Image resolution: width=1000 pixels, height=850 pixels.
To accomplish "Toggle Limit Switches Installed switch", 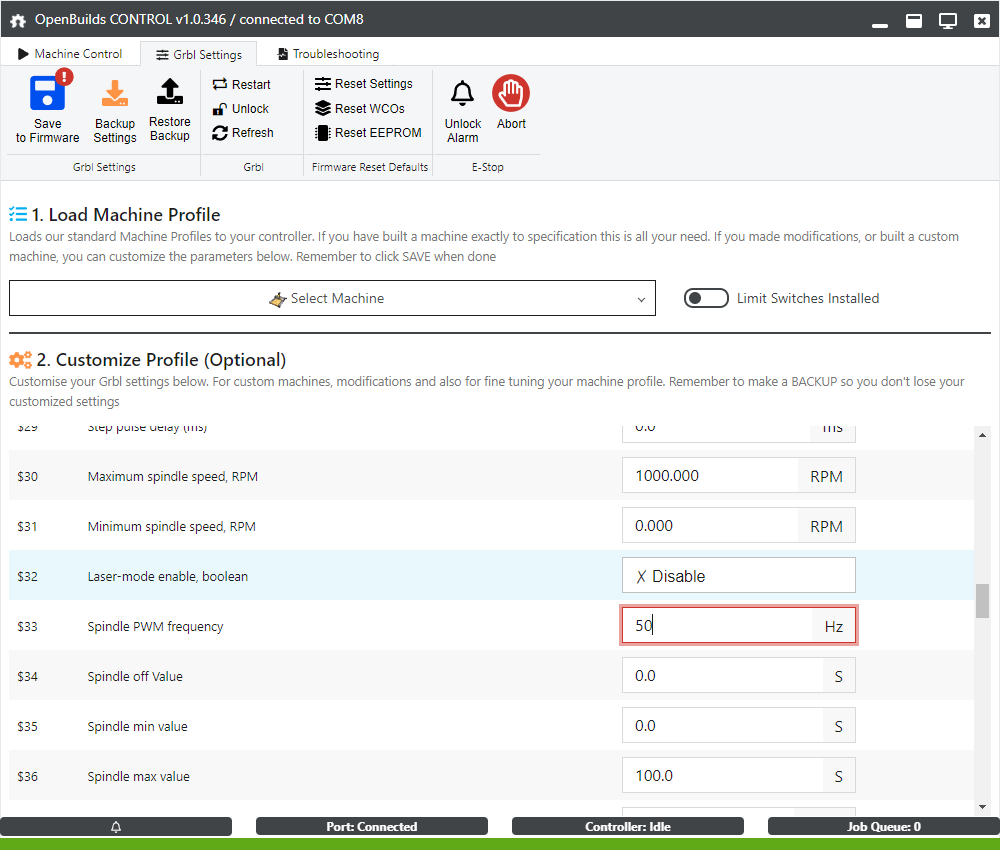I will pyautogui.click(x=706, y=298).
